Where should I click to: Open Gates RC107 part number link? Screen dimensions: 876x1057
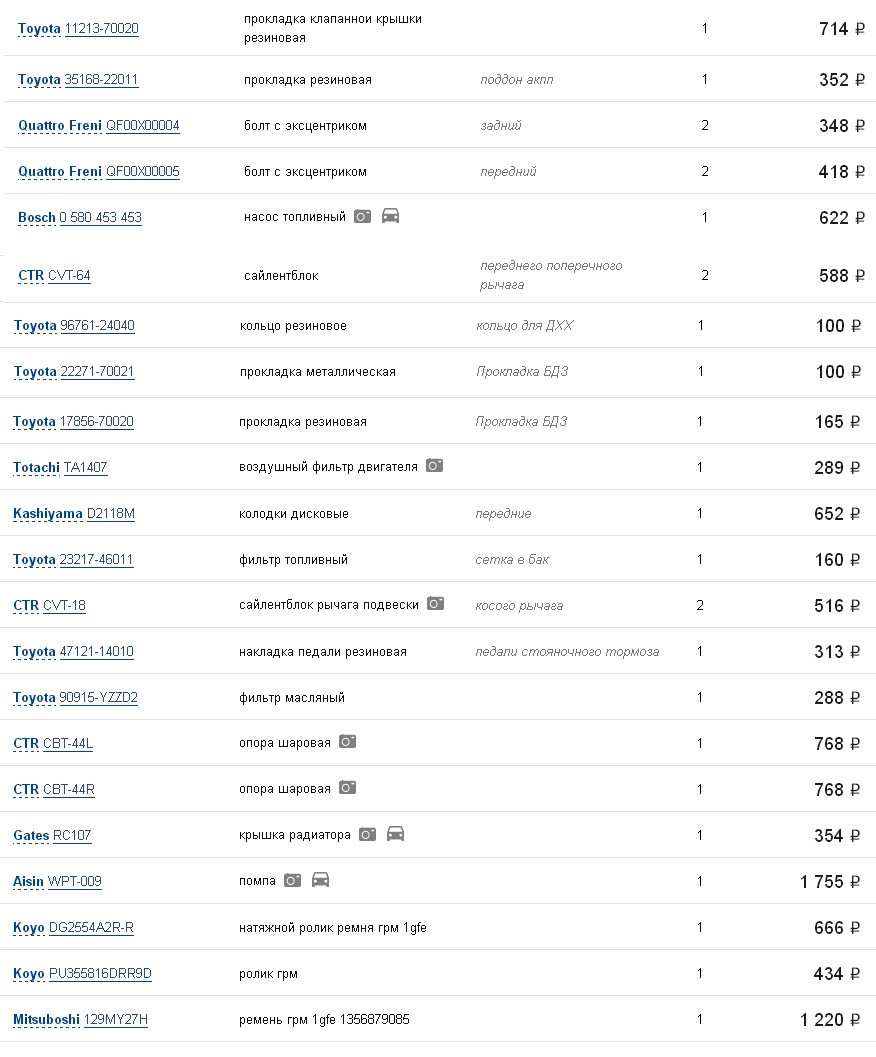coord(72,836)
